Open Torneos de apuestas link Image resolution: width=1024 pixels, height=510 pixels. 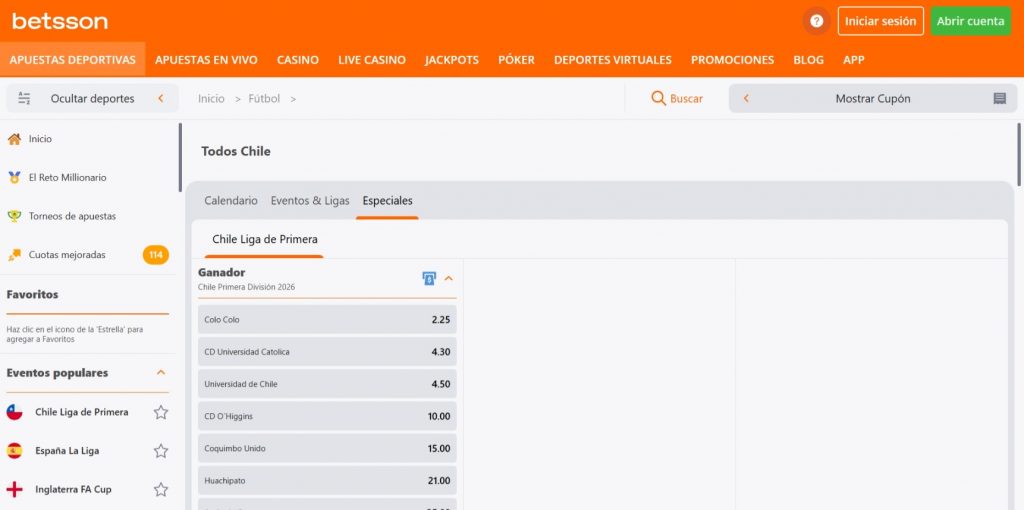(x=72, y=216)
